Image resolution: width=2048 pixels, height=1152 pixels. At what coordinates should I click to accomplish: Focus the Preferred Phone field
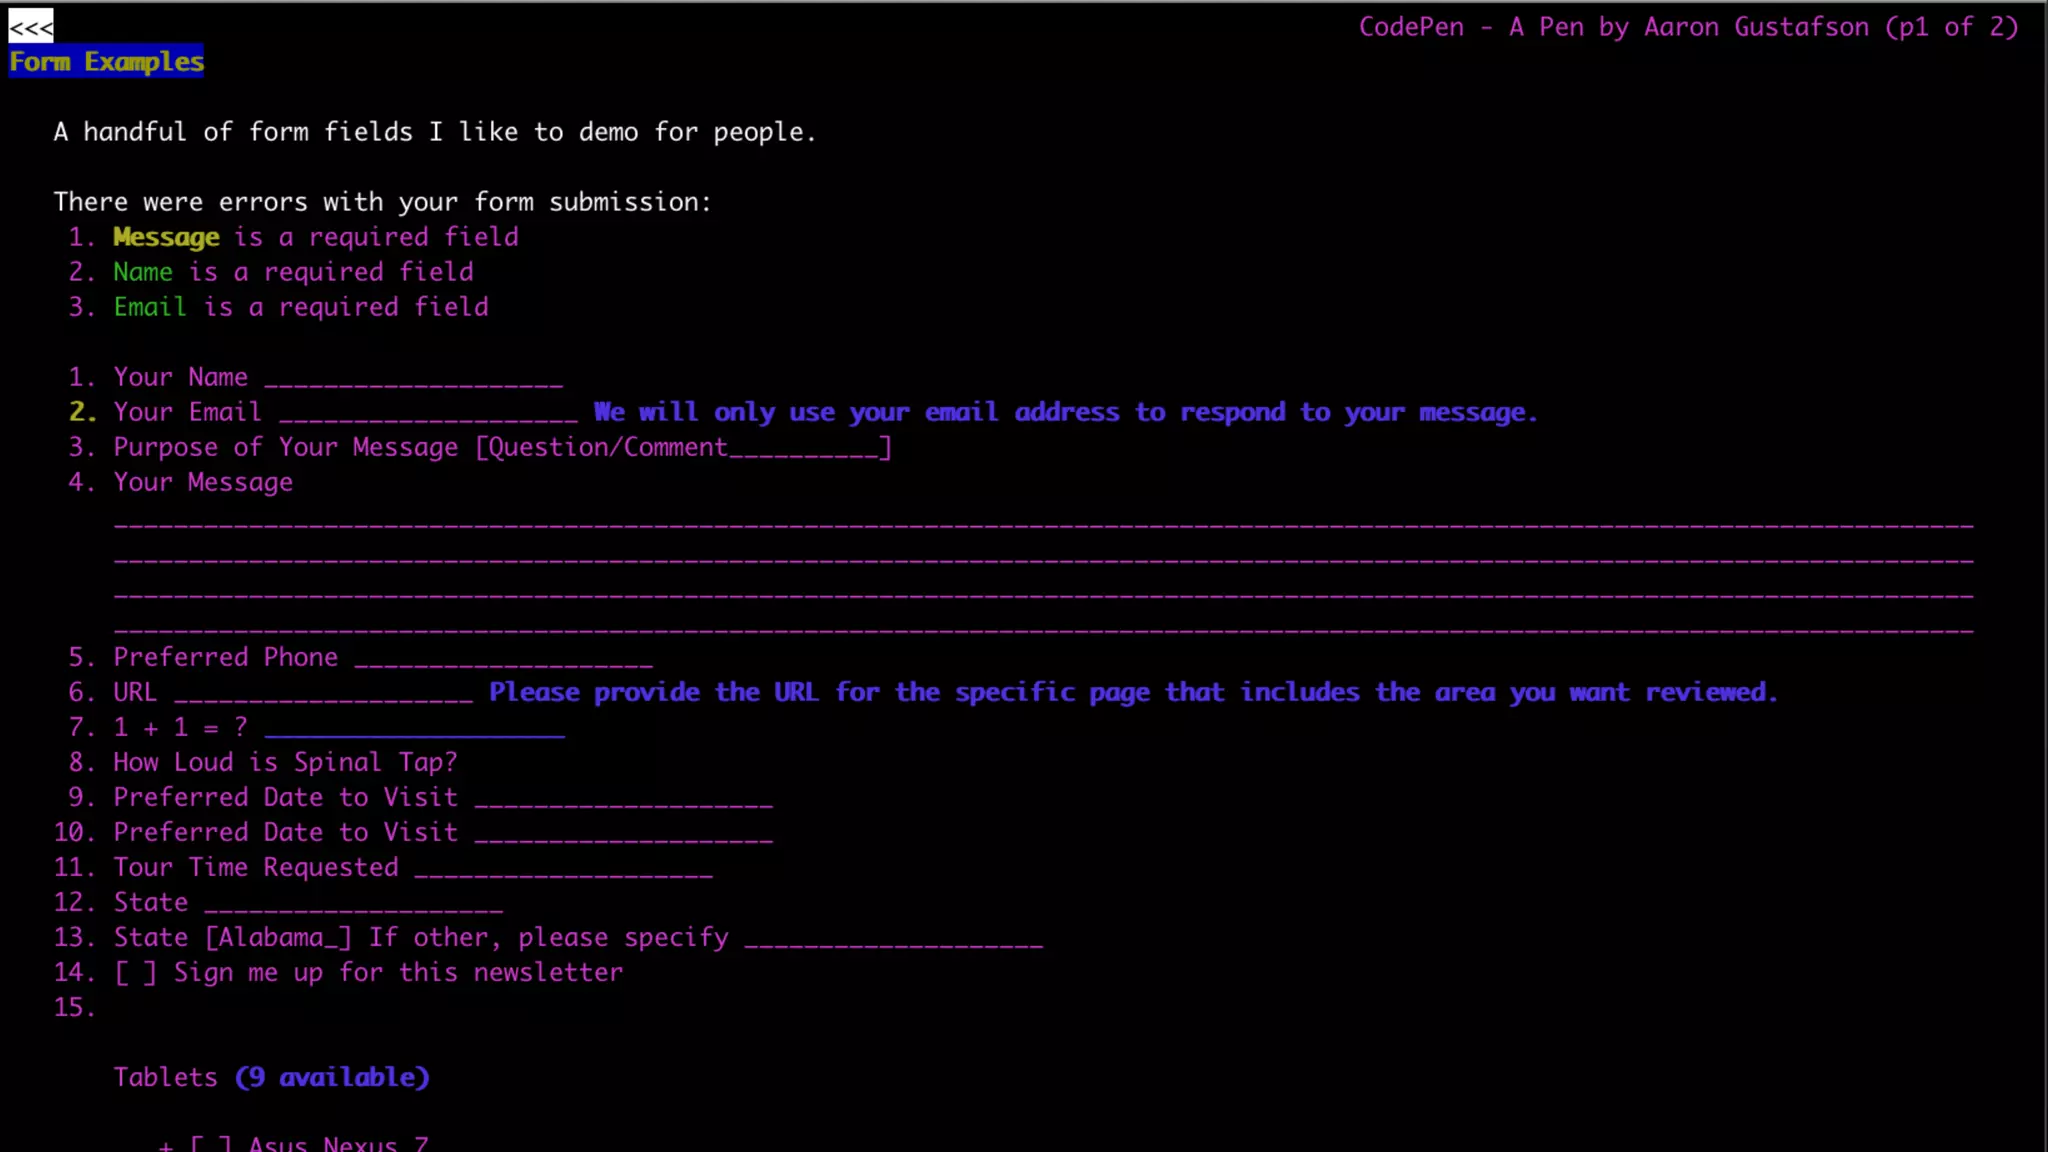point(503,658)
